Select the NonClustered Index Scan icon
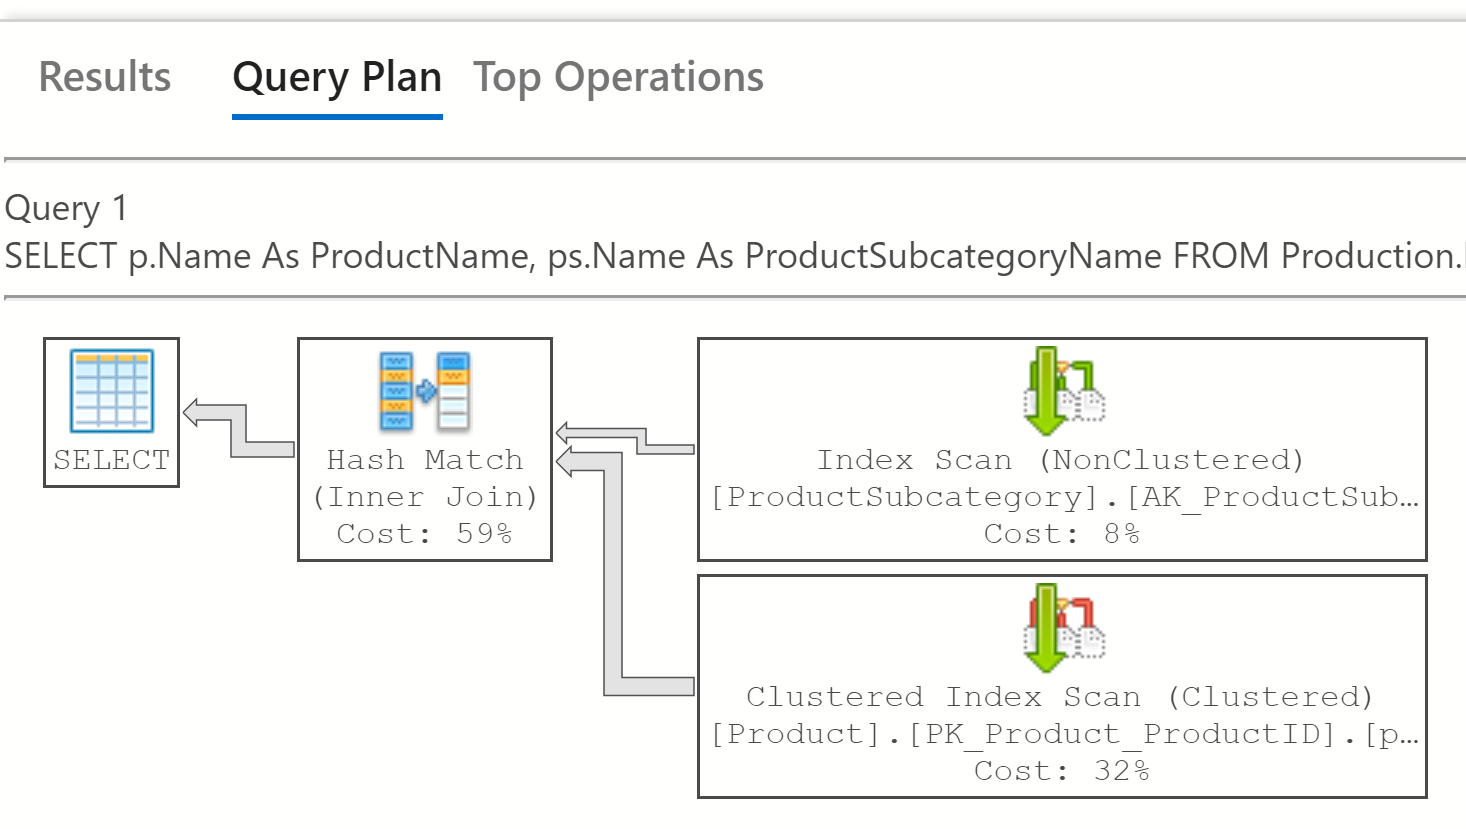Image resolution: width=1466 pixels, height=829 pixels. click(1062, 391)
